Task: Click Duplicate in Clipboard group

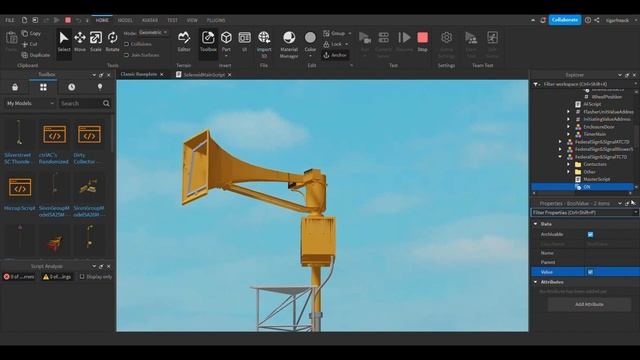Action: tap(36, 55)
